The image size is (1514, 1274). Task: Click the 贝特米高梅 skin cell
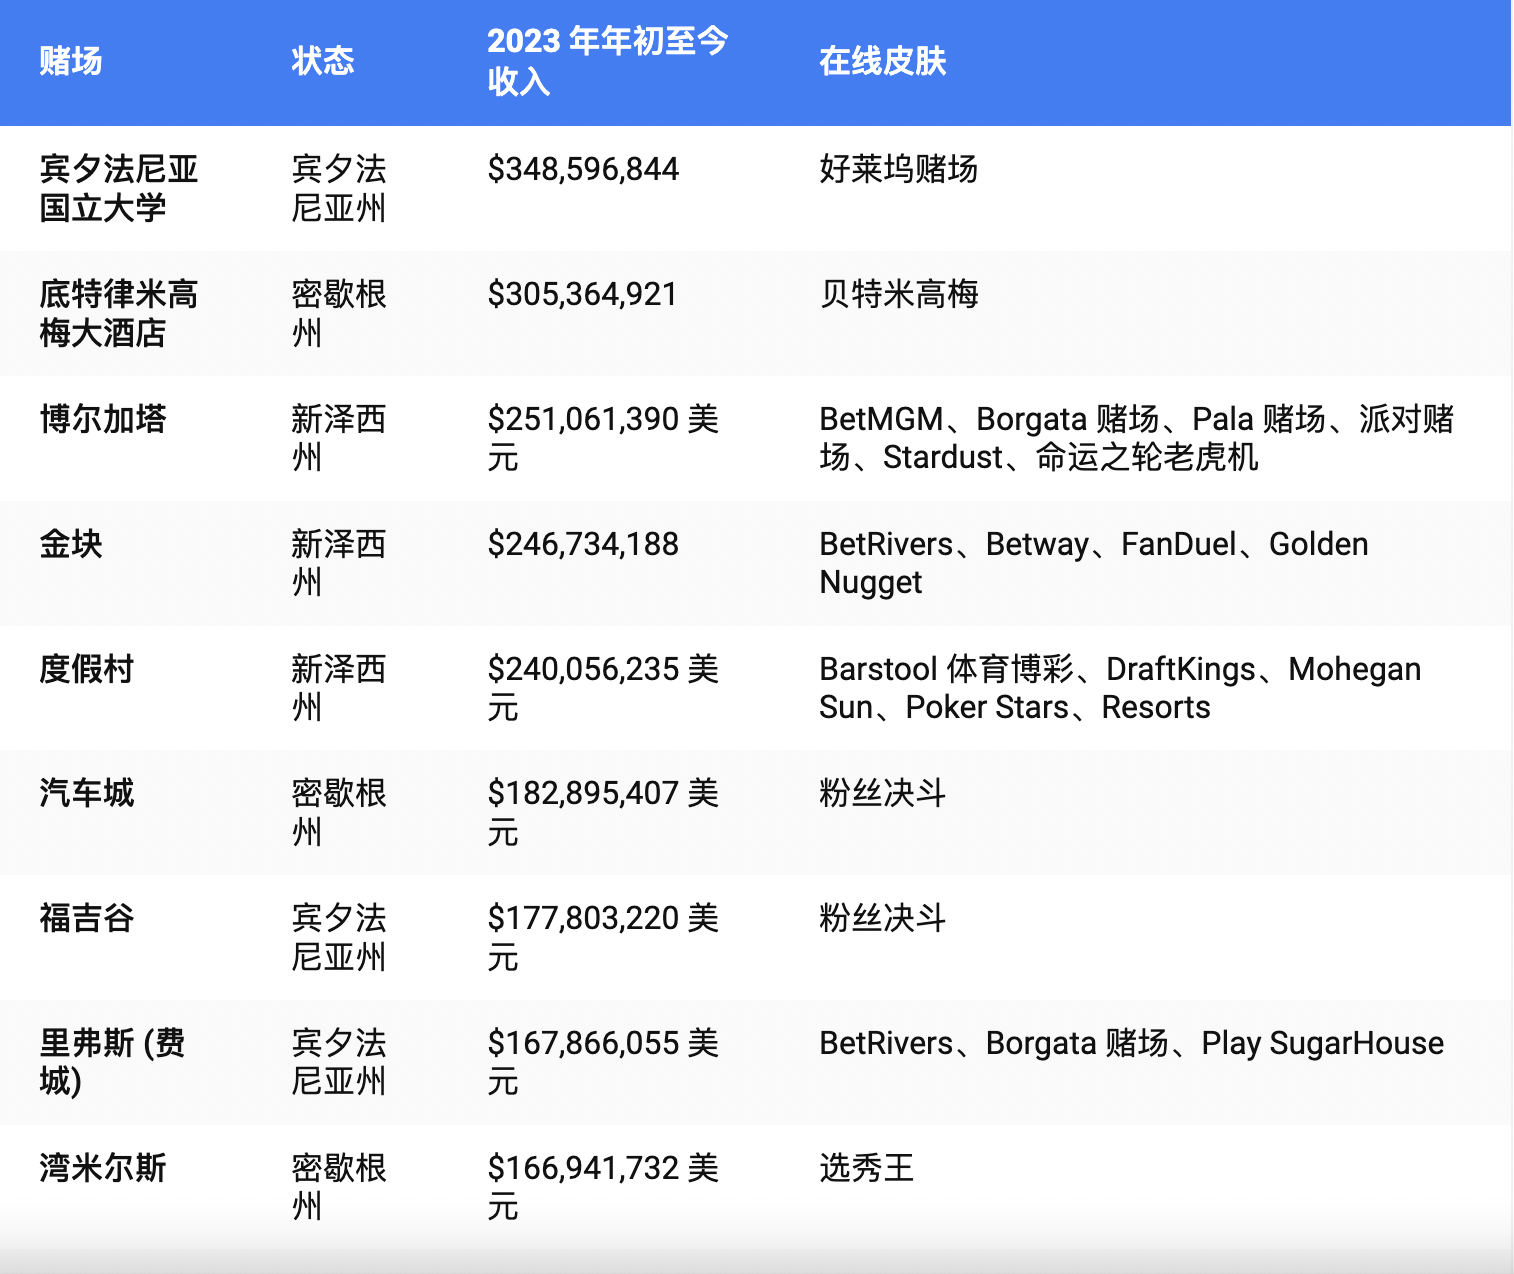click(898, 294)
